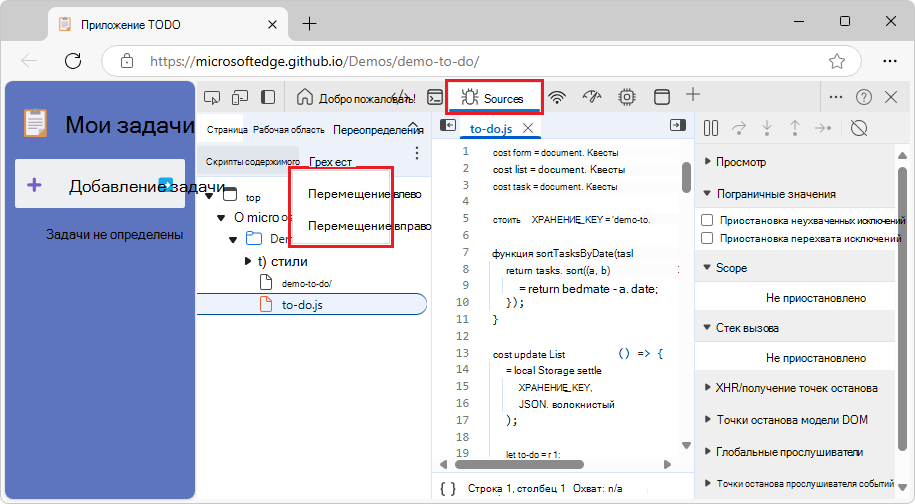
Task: Collapse the Стек вызова section
Action: click(x=747, y=328)
